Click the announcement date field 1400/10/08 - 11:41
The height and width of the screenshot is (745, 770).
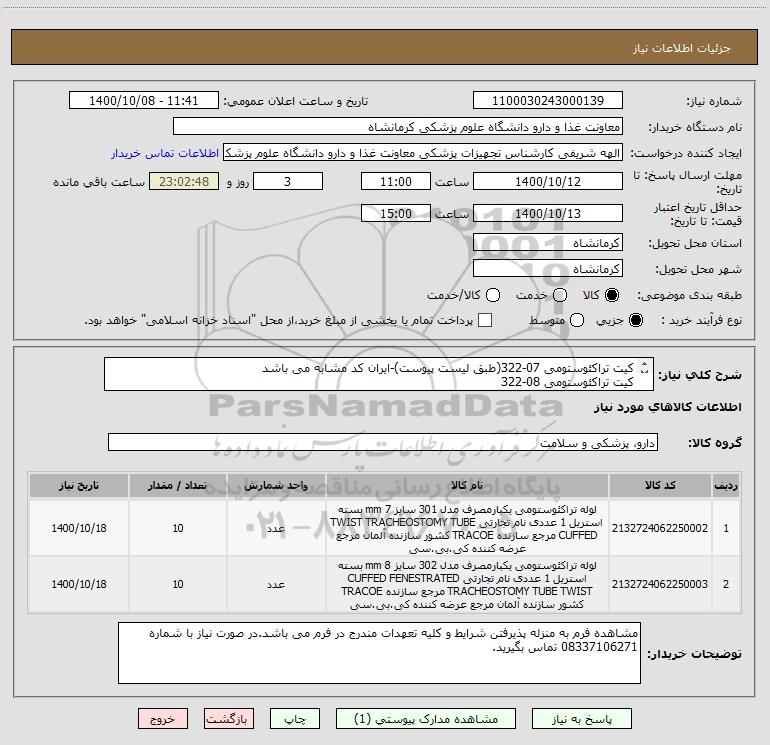point(144,101)
